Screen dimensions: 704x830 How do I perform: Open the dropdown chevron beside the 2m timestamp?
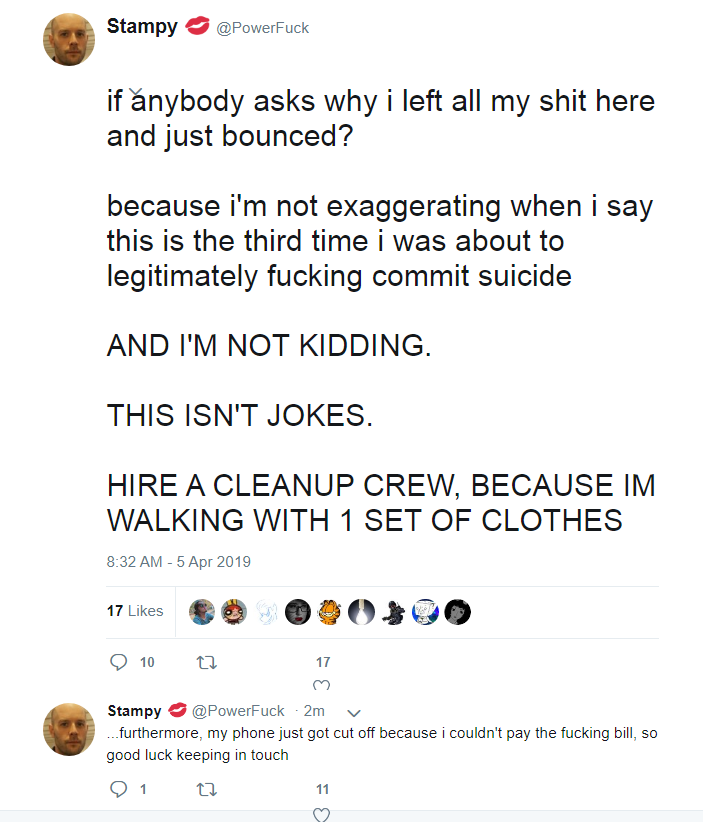[x=354, y=712]
